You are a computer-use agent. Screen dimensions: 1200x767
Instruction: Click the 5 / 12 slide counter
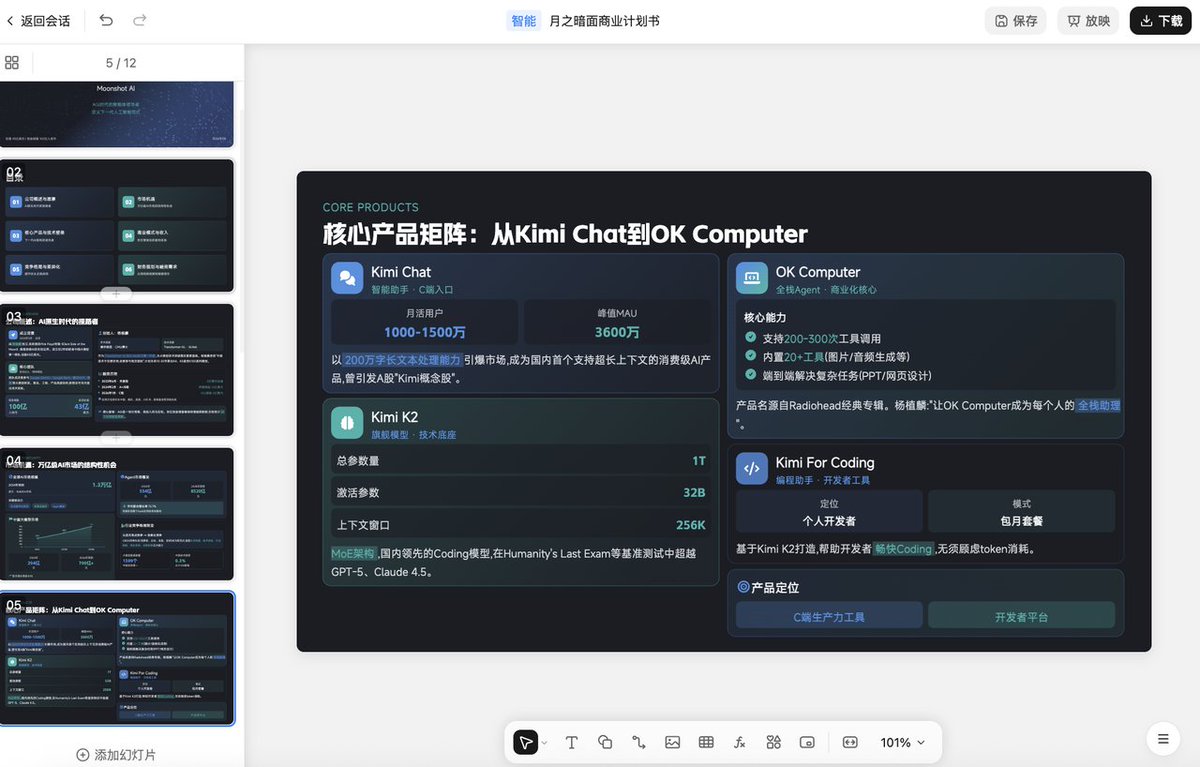121,63
